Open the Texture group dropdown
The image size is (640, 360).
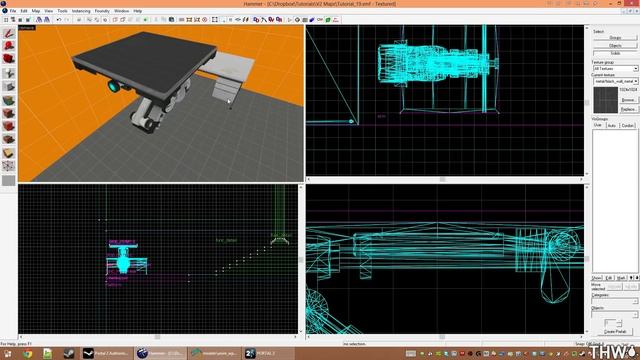tap(615, 69)
